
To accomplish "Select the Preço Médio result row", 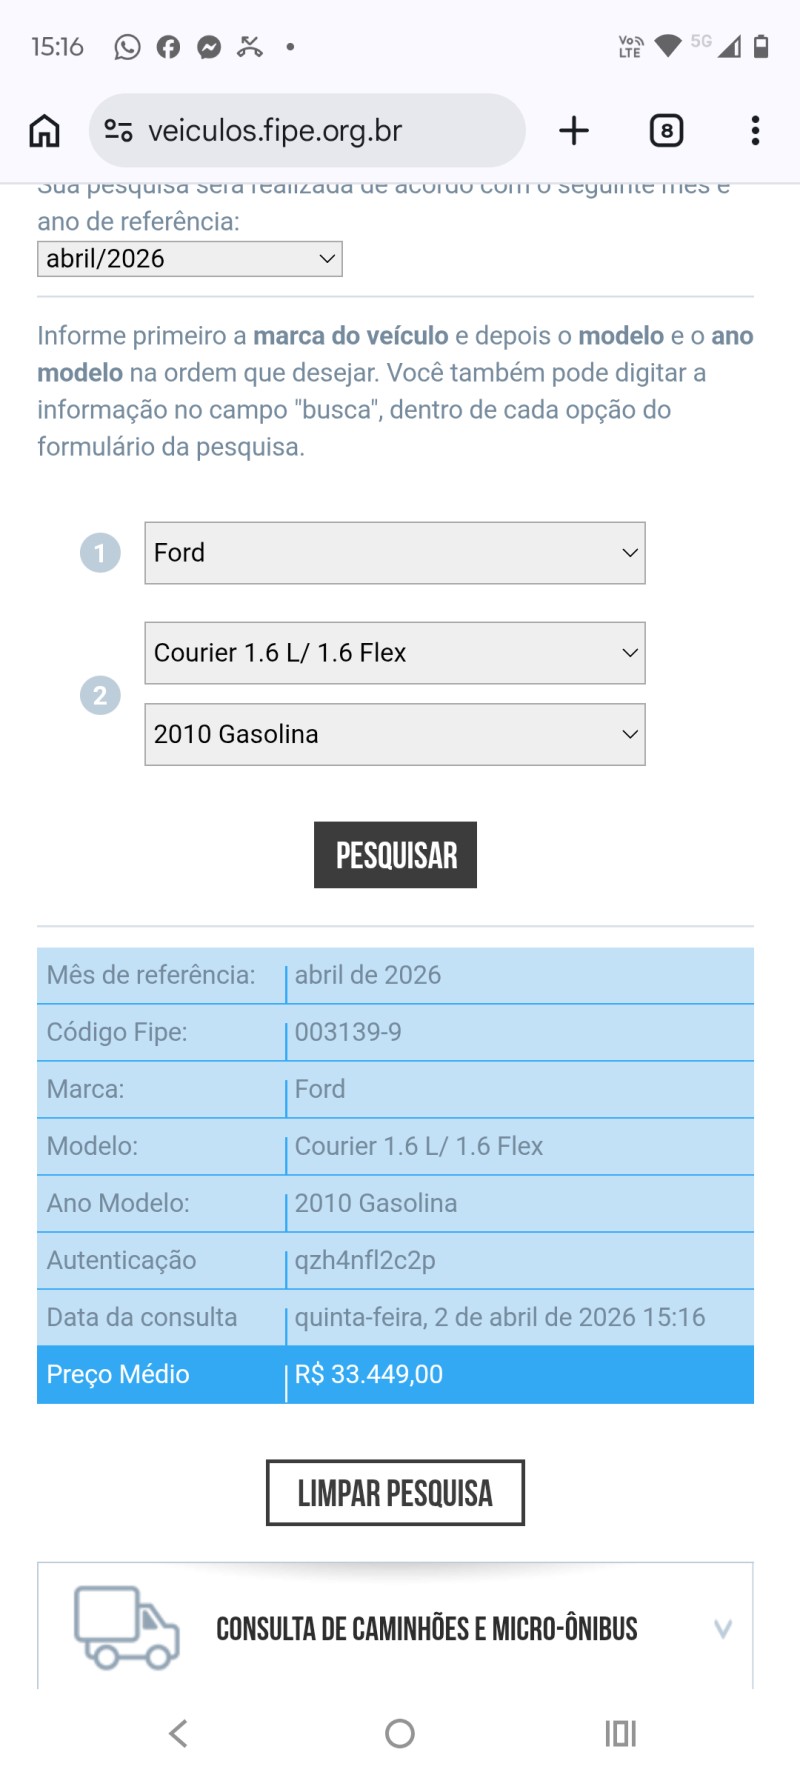I will coord(394,1375).
